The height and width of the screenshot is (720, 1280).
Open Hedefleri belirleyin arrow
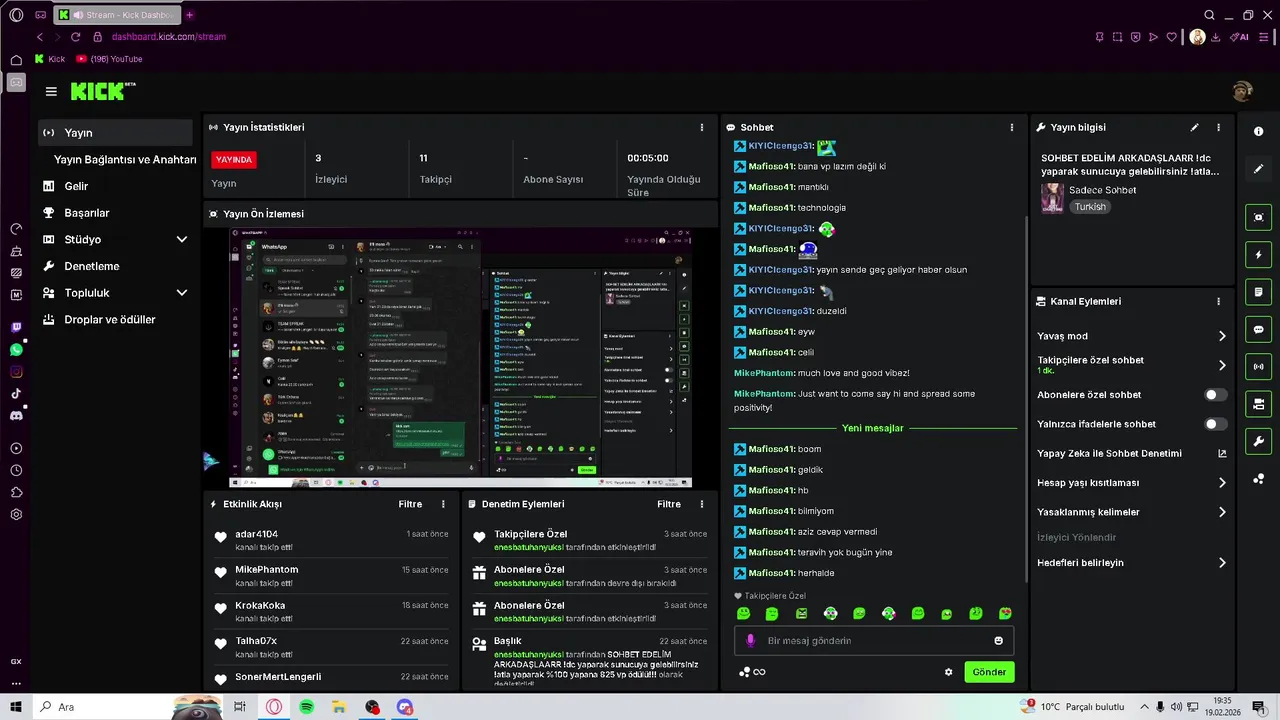[x=1221, y=563]
